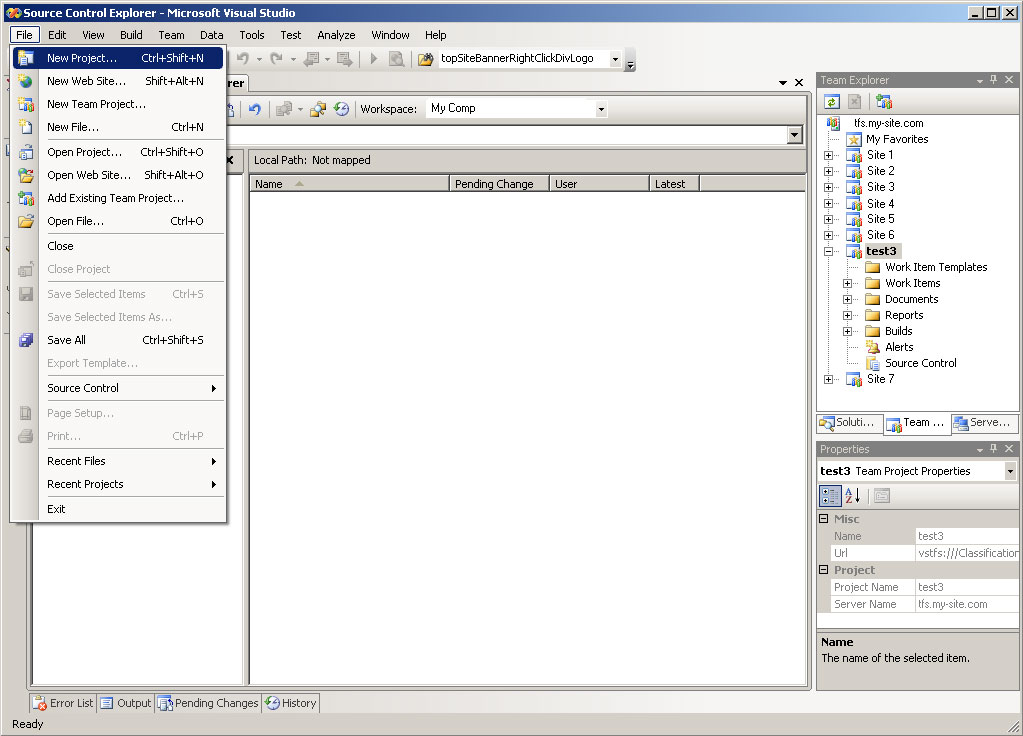This screenshot has height=736, width=1023.
Task: Switch to the Solution Explorer tab
Action: [x=849, y=423]
